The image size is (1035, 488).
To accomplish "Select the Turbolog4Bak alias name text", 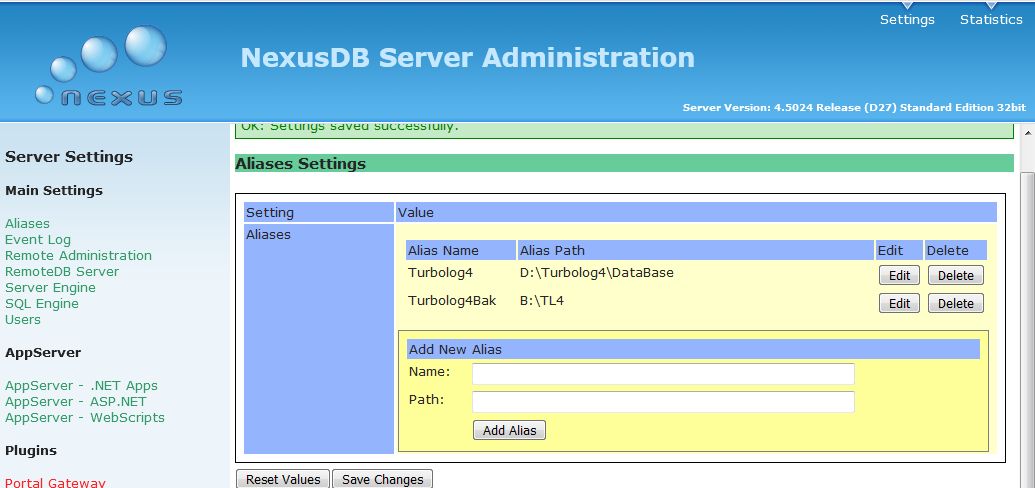I will [x=451, y=300].
